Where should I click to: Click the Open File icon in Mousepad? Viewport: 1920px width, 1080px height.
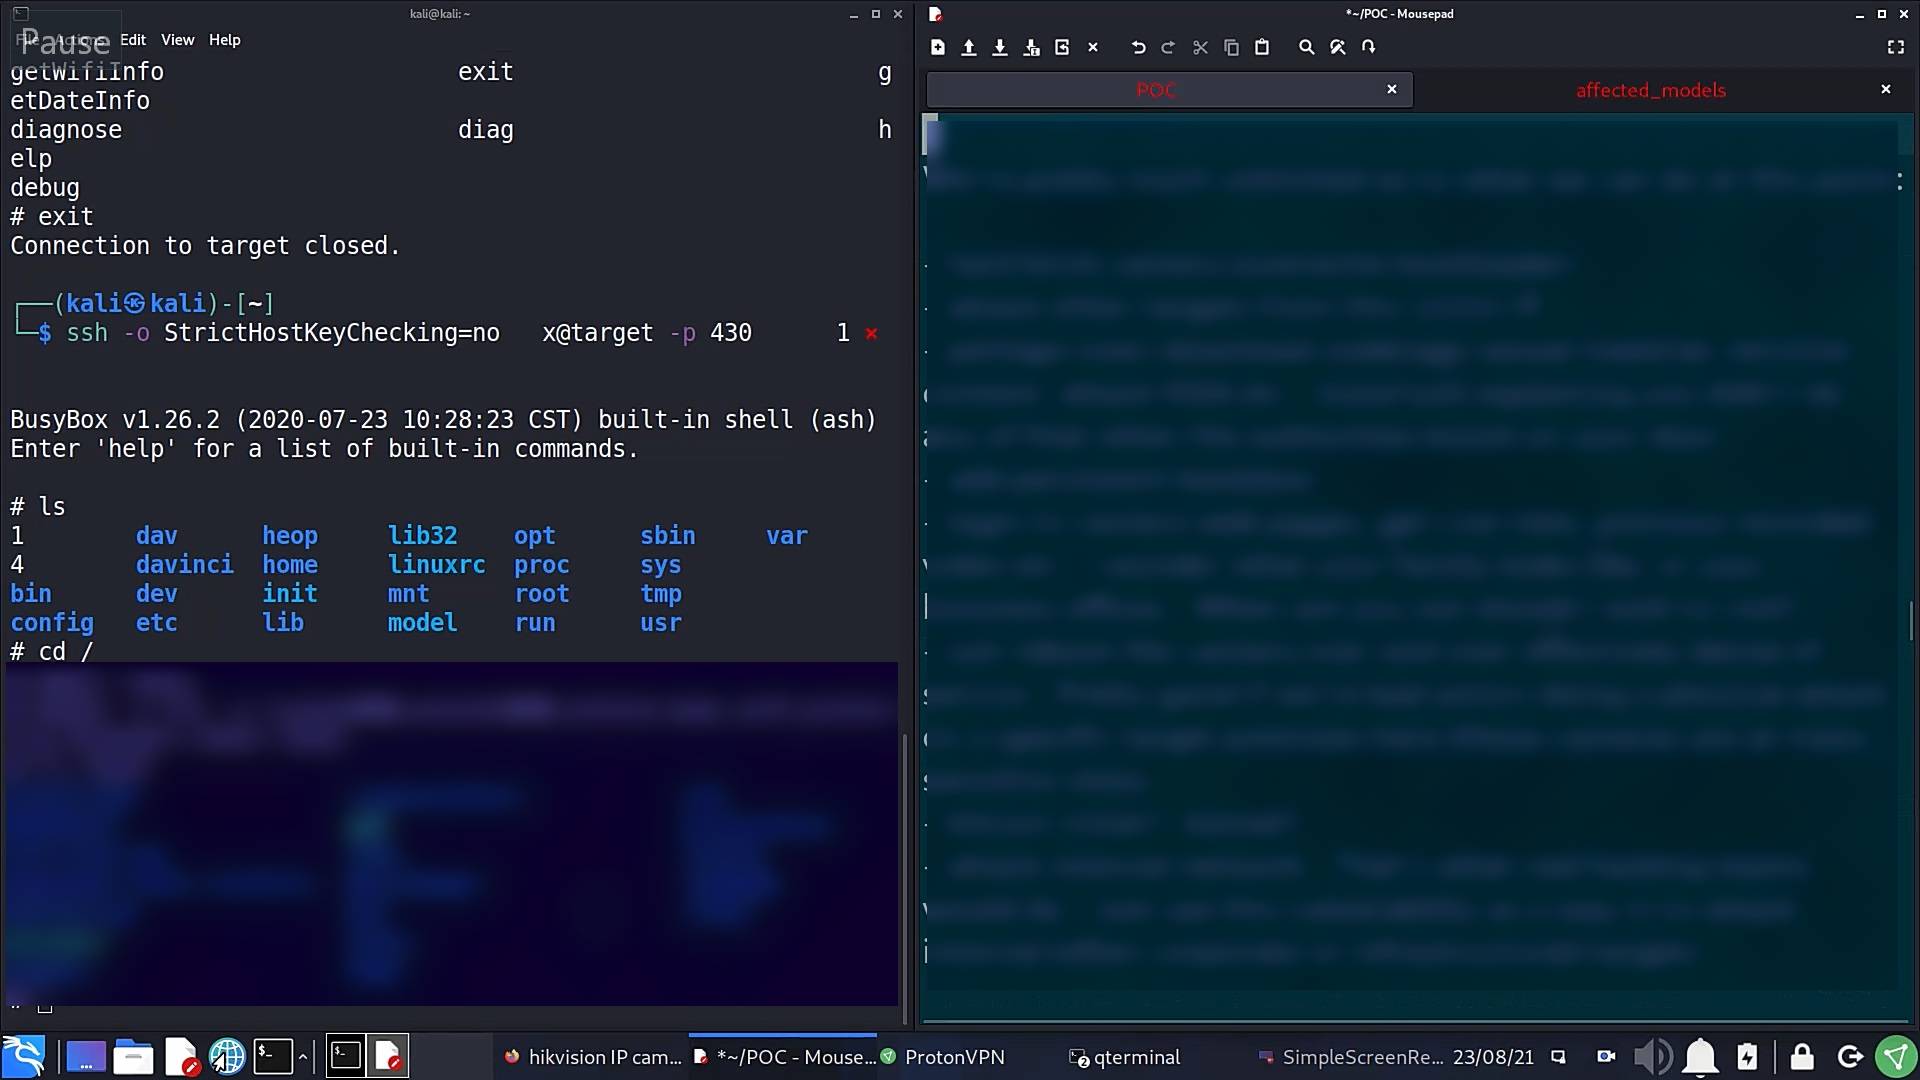click(x=968, y=47)
